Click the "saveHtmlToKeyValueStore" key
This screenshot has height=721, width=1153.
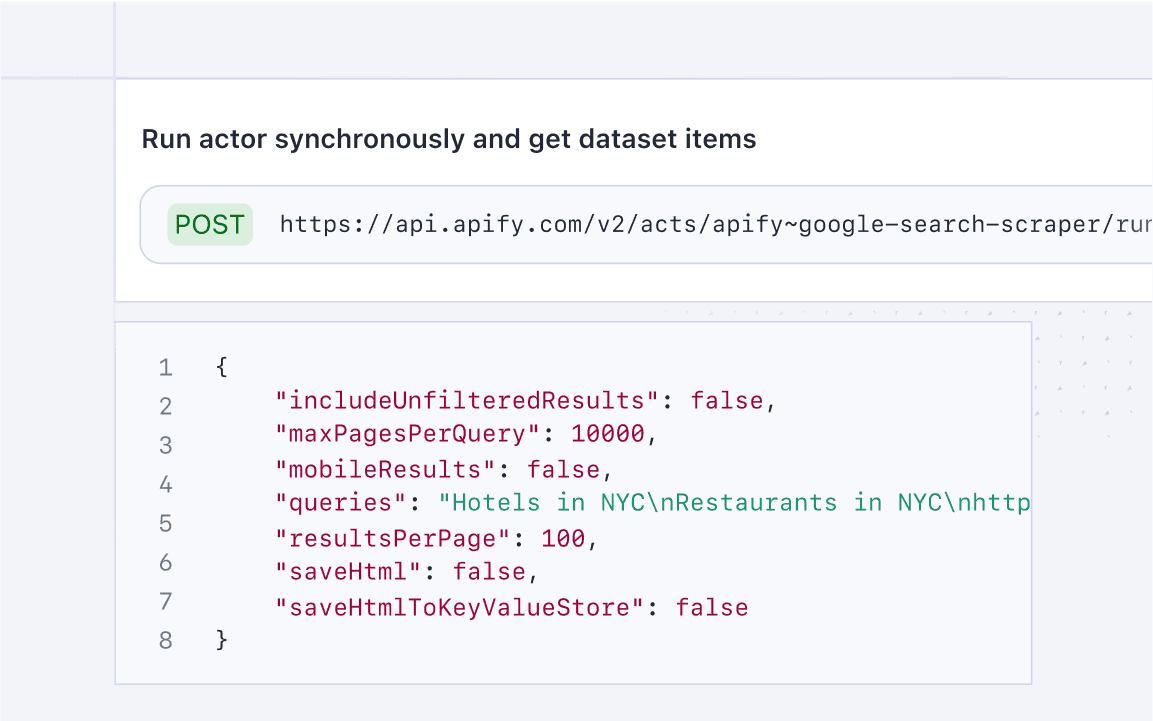[x=460, y=607]
